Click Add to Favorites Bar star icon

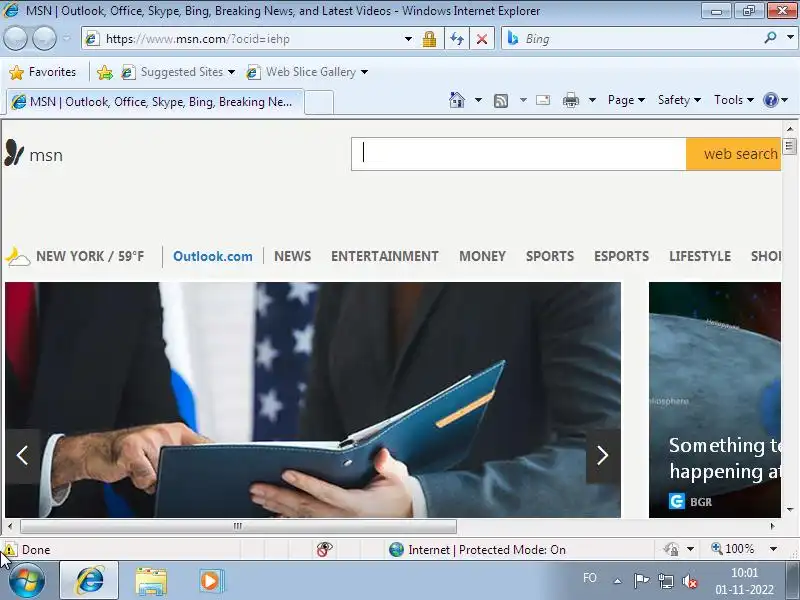tap(105, 72)
